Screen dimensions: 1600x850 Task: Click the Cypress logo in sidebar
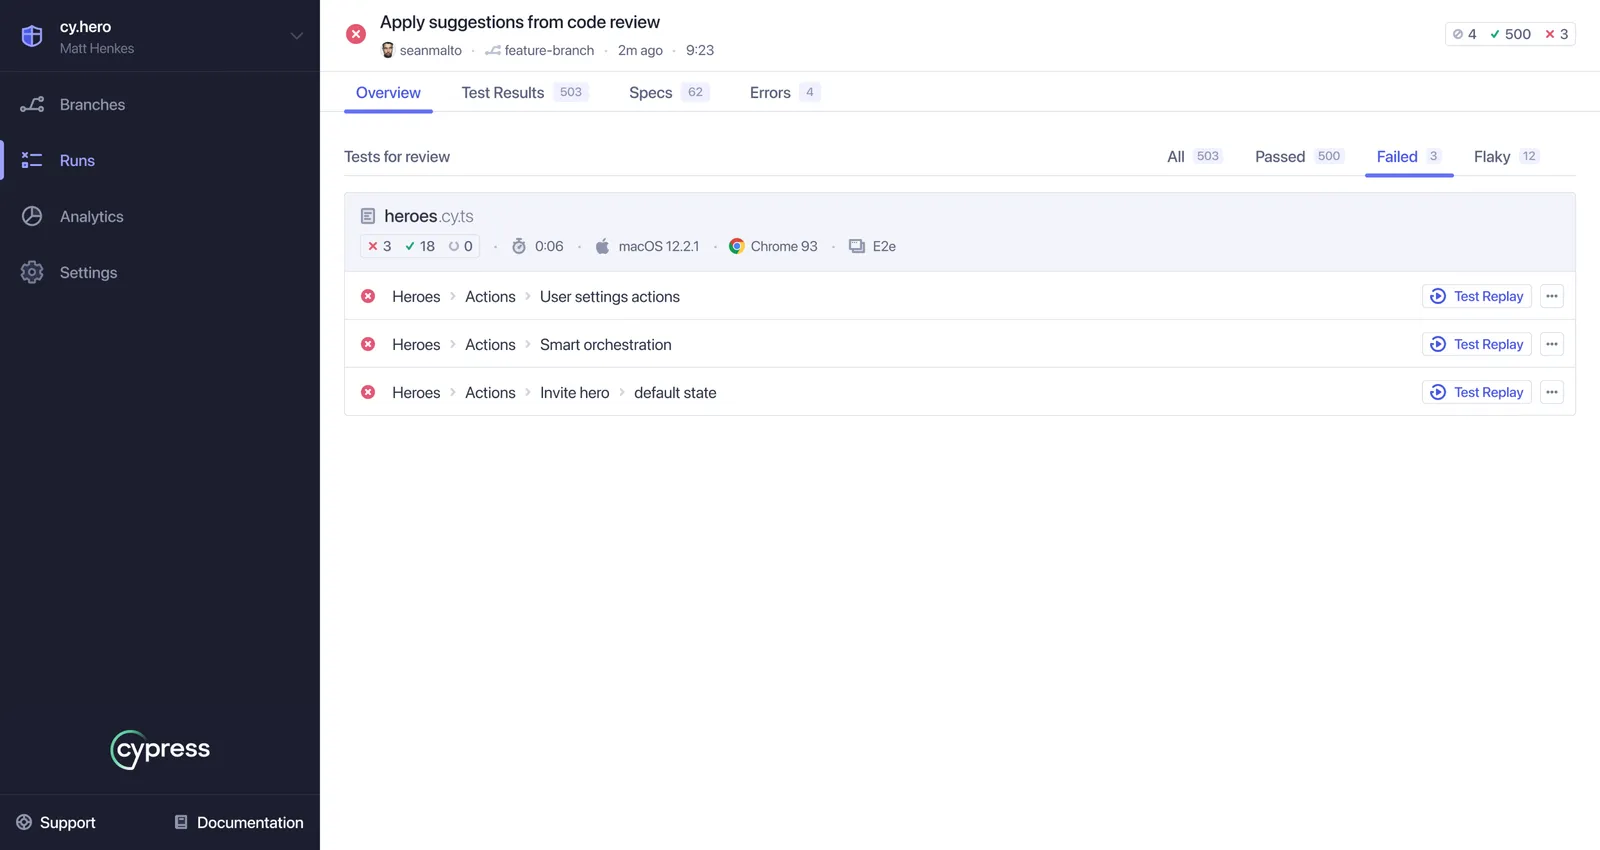click(160, 750)
